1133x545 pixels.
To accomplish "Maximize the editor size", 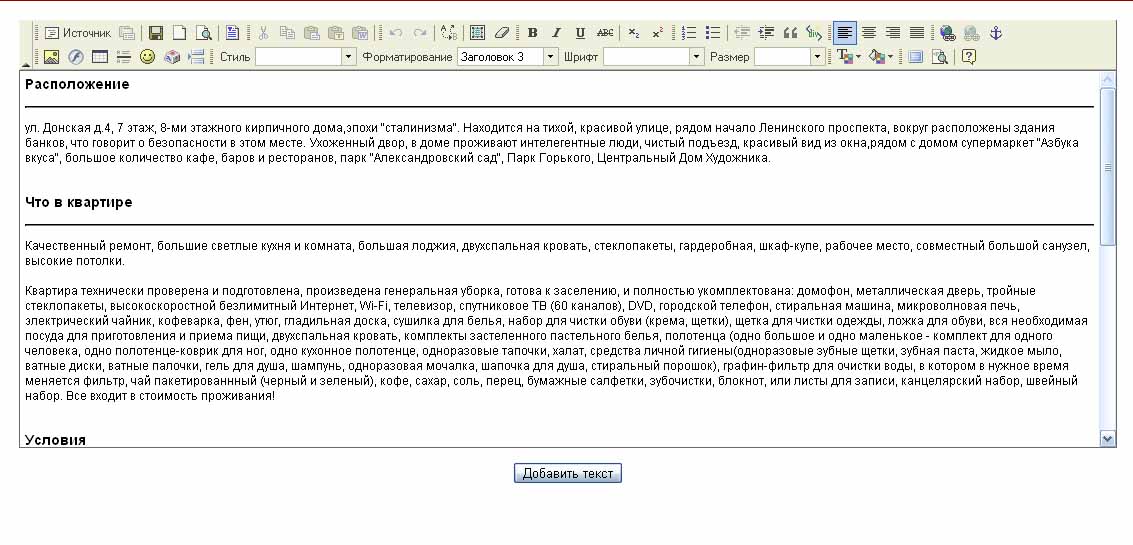I will click(916, 57).
